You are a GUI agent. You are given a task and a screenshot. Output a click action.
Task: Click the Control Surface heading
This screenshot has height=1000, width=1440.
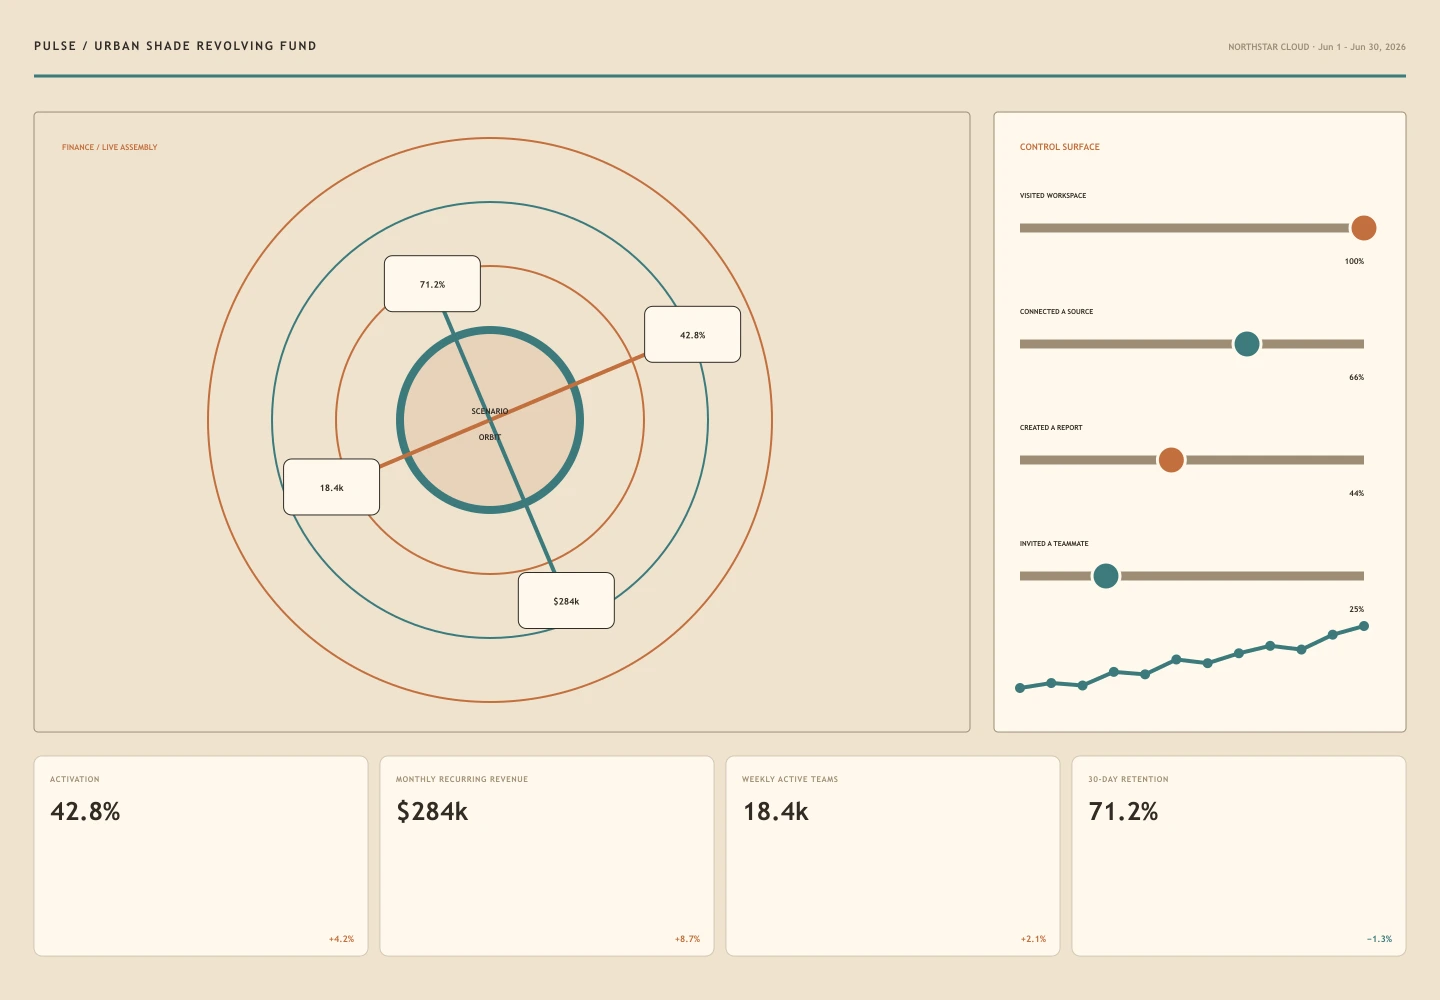(1060, 147)
